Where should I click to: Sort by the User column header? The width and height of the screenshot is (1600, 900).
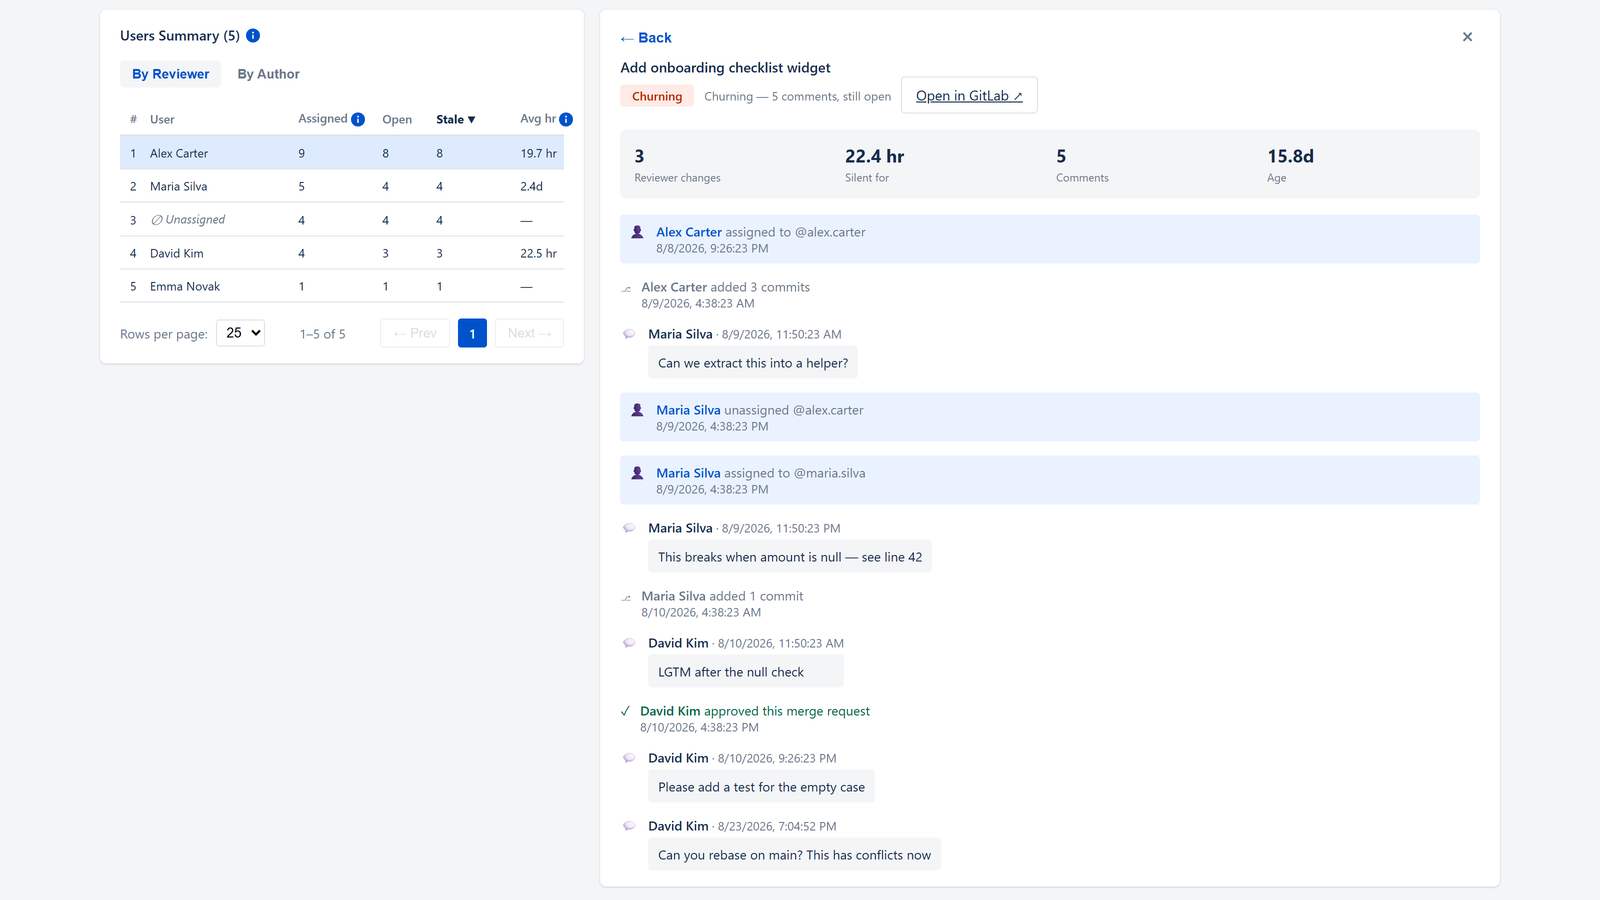(x=162, y=119)
